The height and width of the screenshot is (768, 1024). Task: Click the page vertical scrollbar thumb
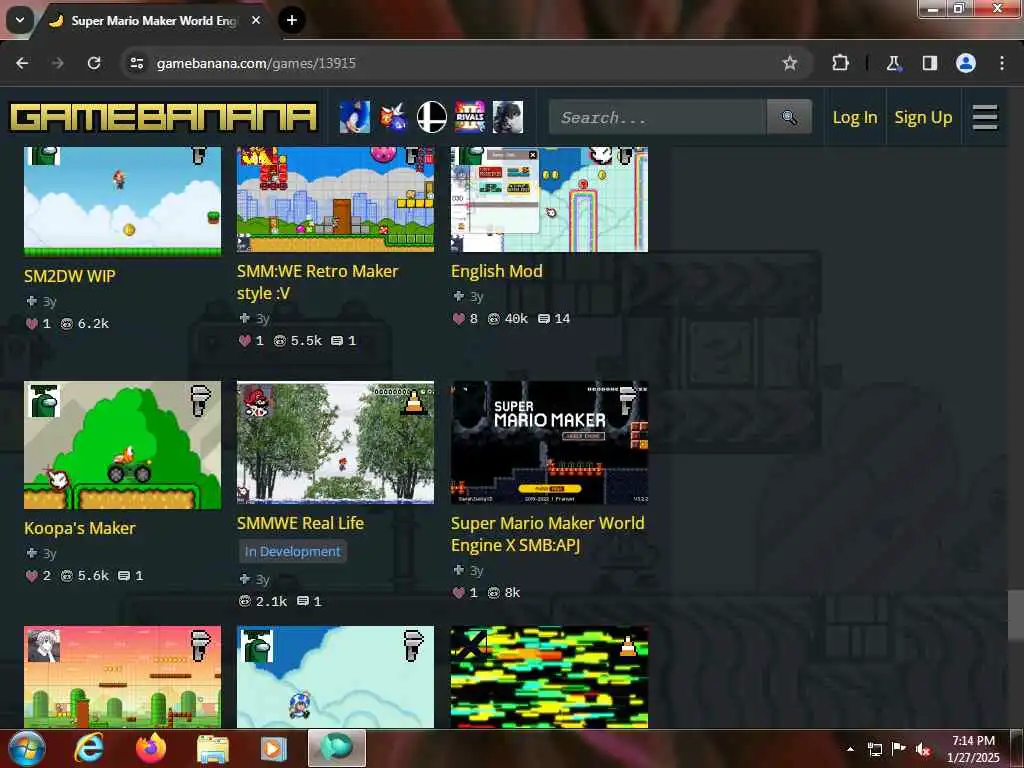click(1016, 616)
